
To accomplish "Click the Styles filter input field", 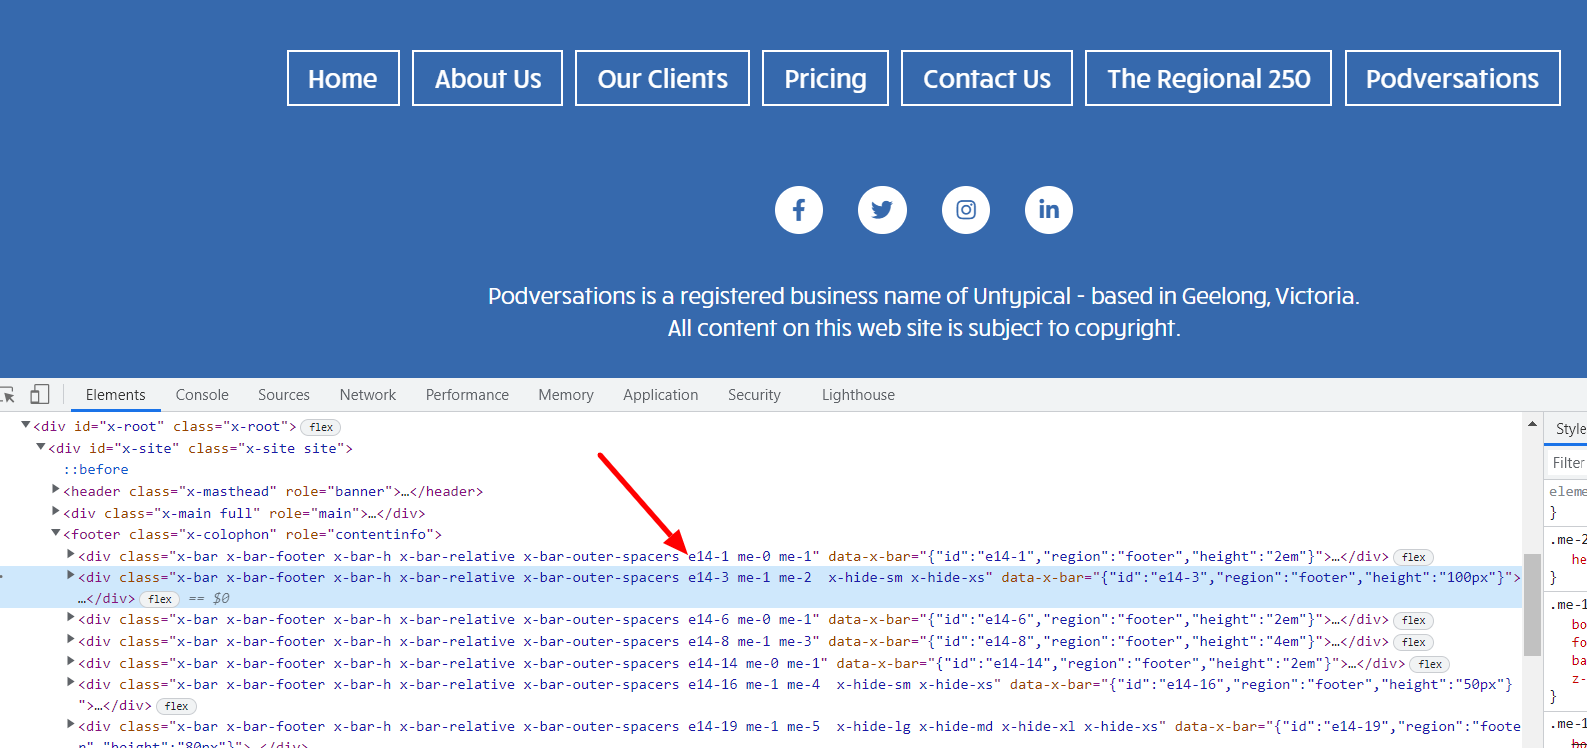I will pos(1567,462).
